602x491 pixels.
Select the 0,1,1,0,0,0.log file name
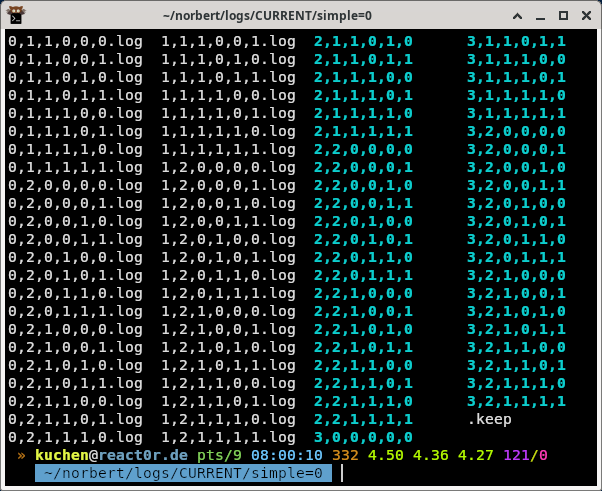click(x=75, y=42)
